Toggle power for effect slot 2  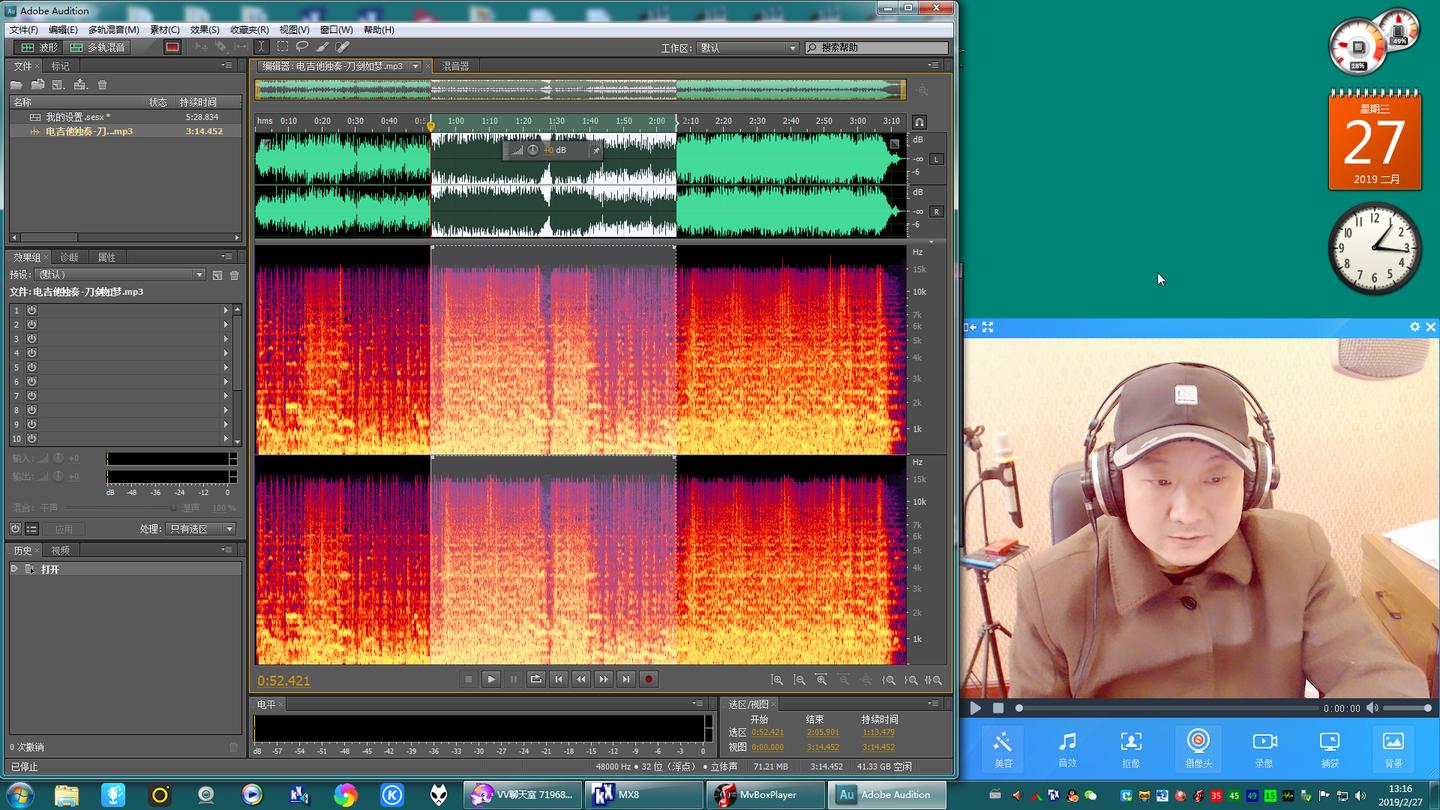pyautogui.click(x=32, y=325)
